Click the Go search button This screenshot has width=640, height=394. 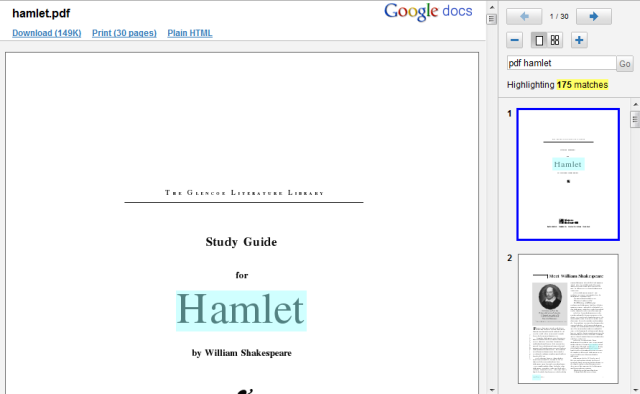click(x=624, y=64)
